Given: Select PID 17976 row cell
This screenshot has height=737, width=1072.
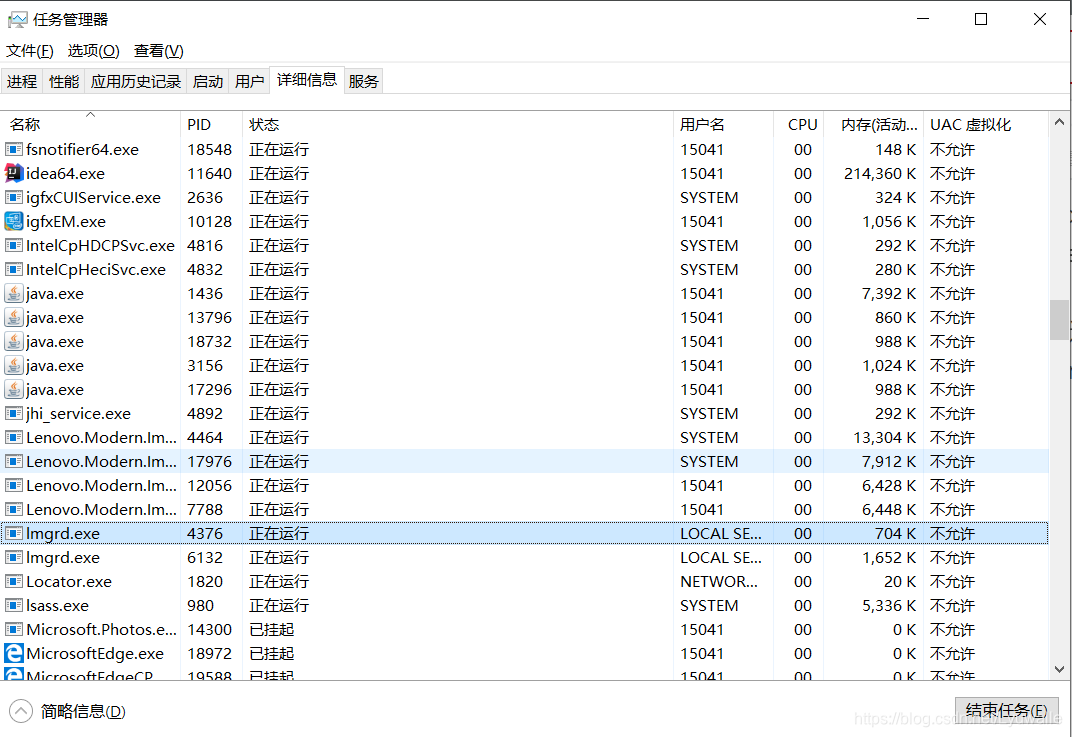Looking at the screenshot, I should pyautogui.click(x=210, y=461).
